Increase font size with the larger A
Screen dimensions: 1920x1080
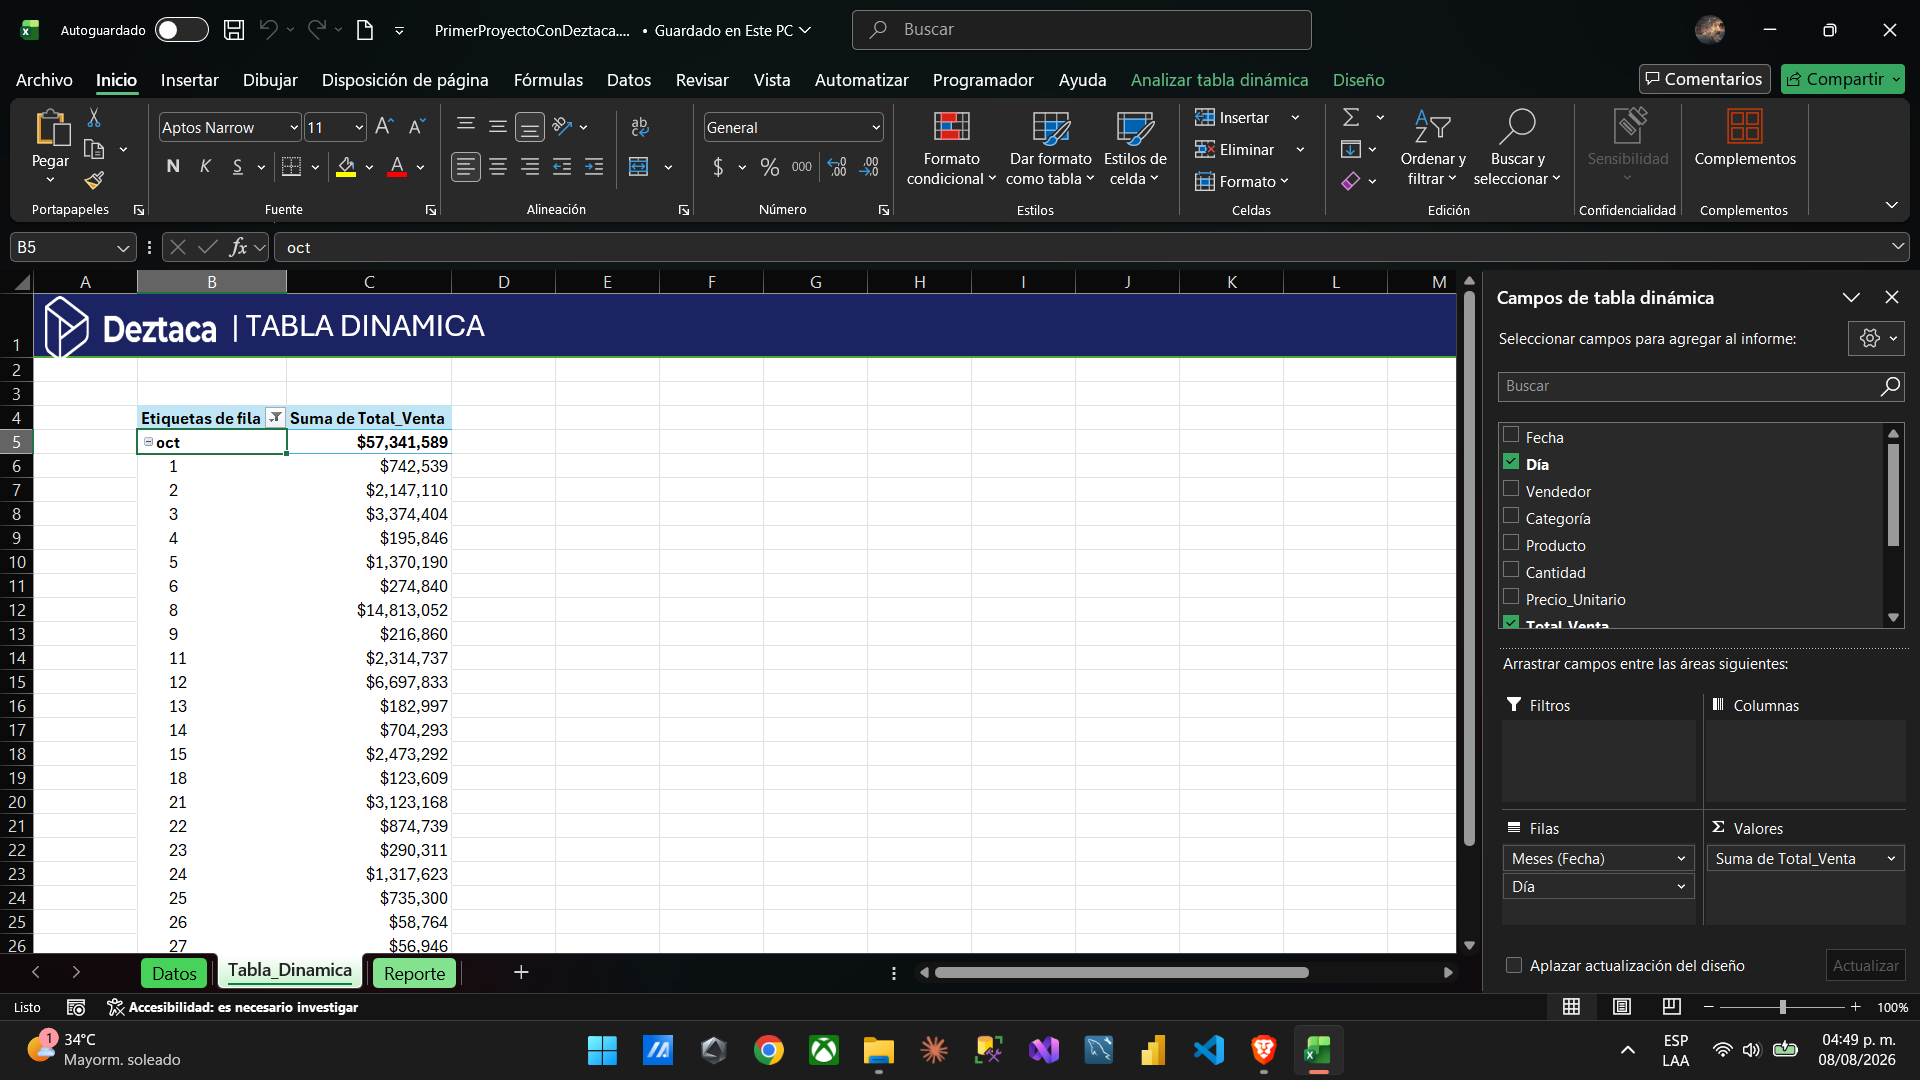384,127
